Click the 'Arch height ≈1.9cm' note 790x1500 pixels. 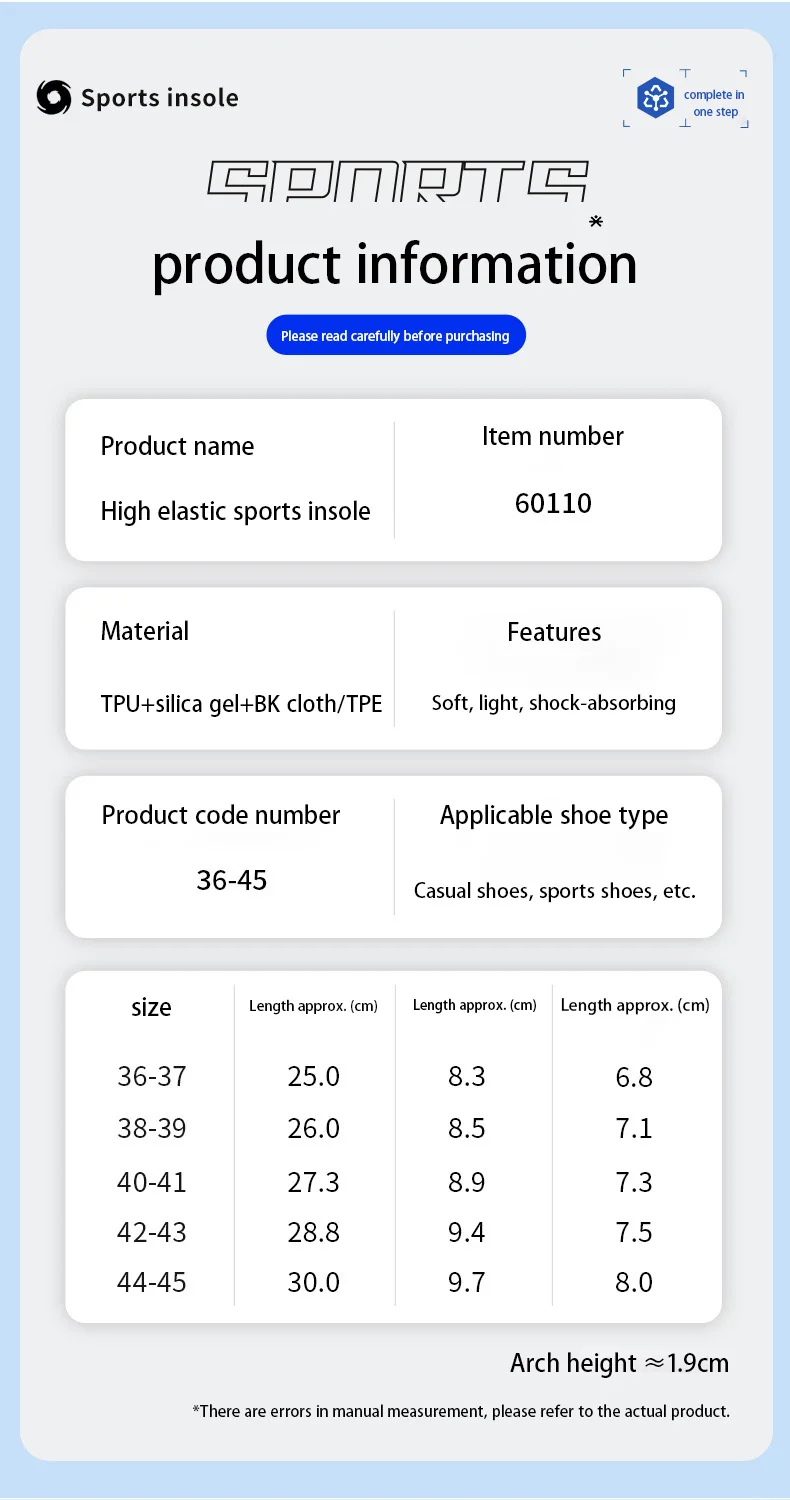pyautogui.click(x=619, y=1363)
